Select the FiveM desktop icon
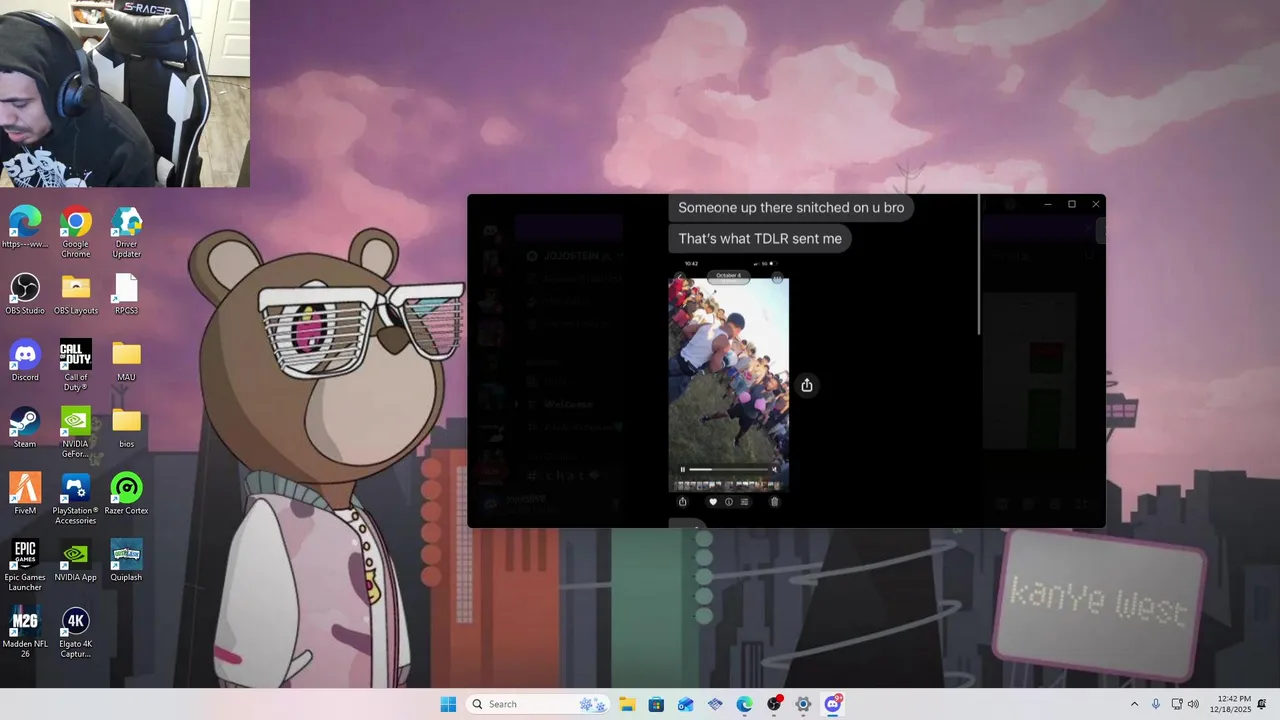This screenshot has height=720, width=1280. coord(25,494)
